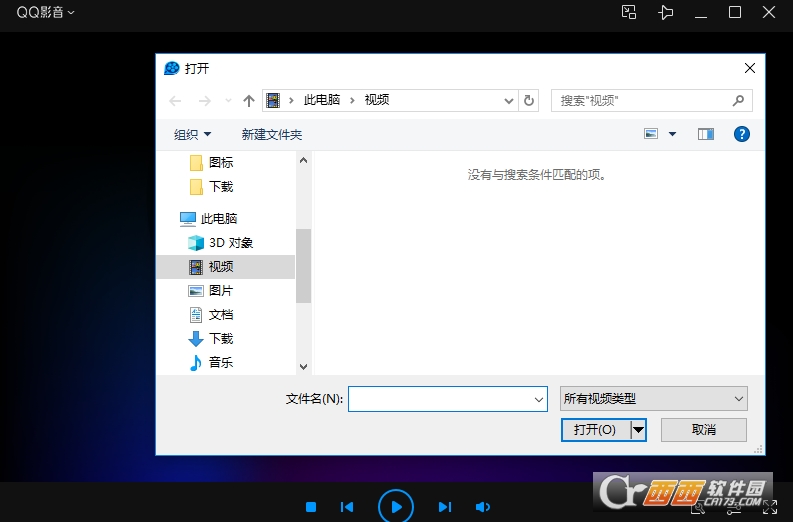The width and height of the screenshot is (793, 522).
Task: Click the 打开(O) button
Action: pyautogui.click(x=595, y=430)
